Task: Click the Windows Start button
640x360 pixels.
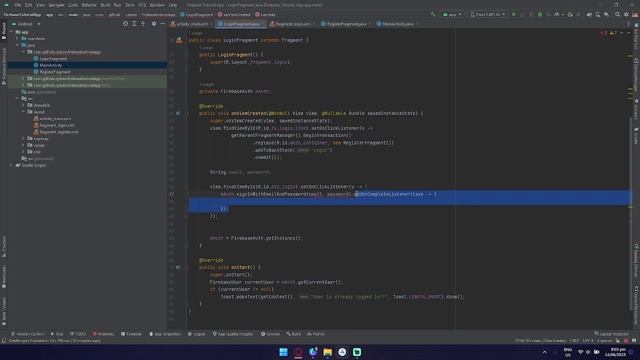Action: point(283,352)
